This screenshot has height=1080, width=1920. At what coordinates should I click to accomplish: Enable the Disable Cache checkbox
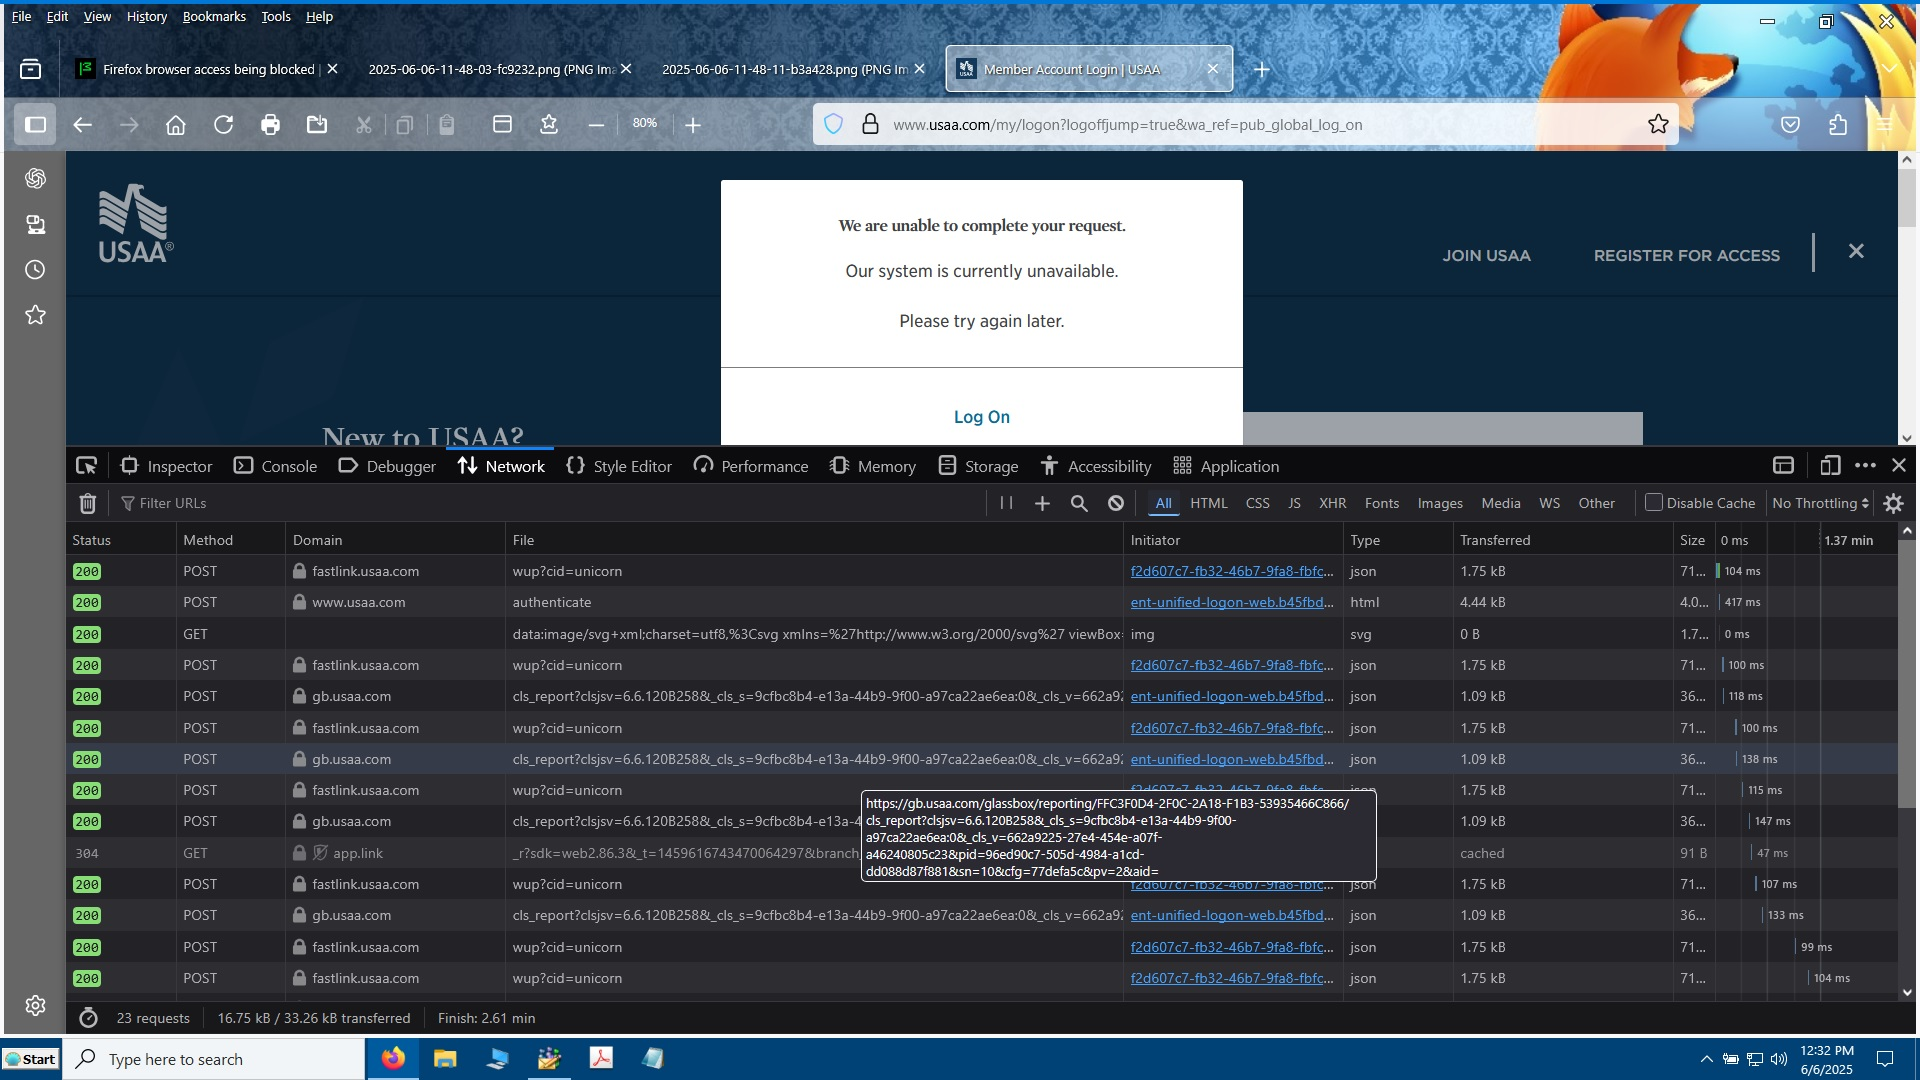click(1654, 503)
